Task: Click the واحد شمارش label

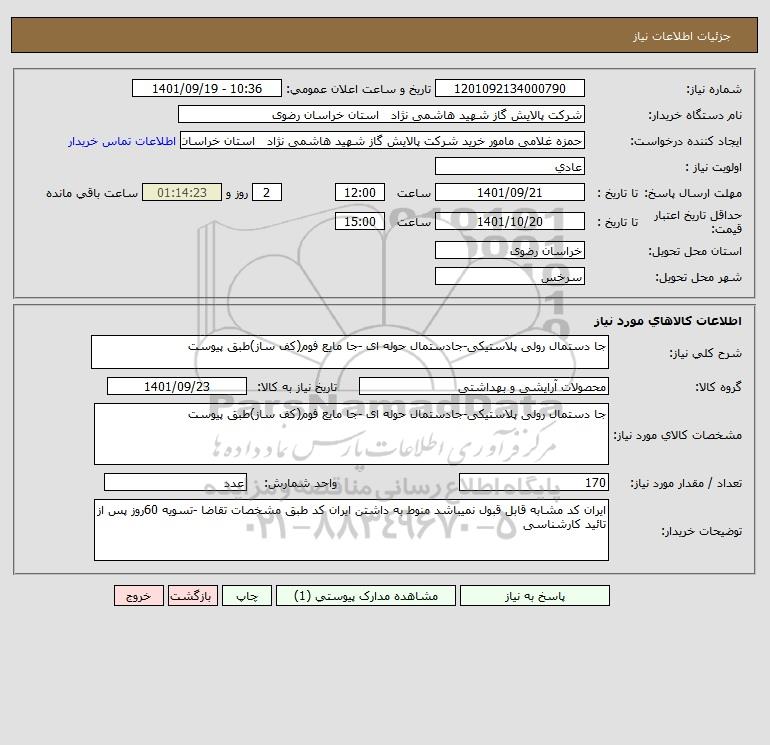Action: tap(301, 483)
